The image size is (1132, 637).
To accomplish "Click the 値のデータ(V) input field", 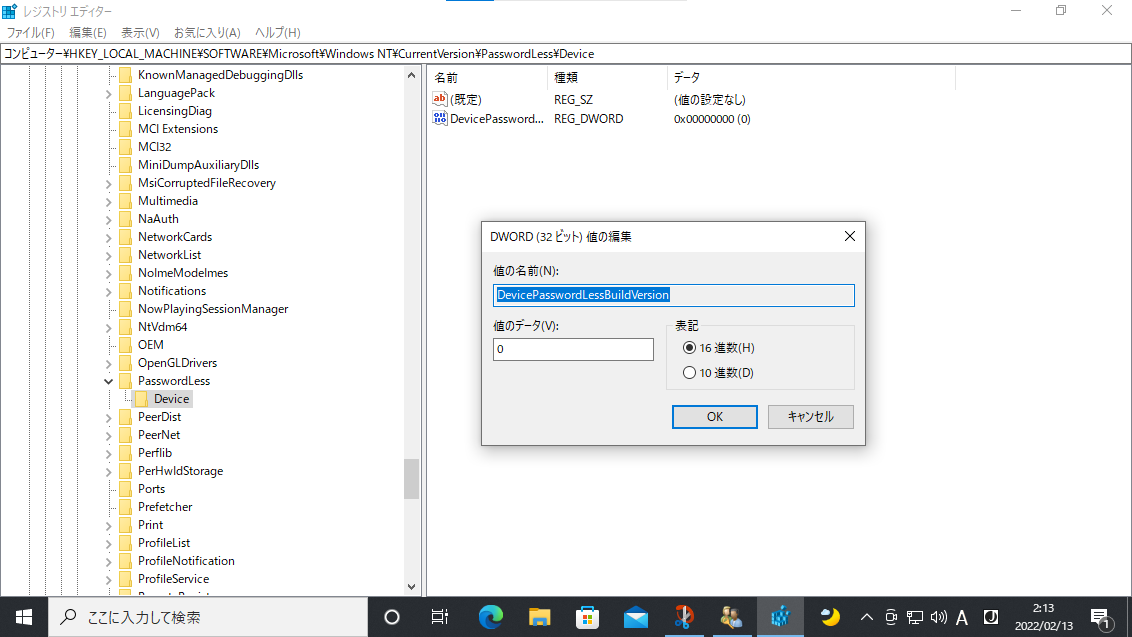I will coord(573,349).
